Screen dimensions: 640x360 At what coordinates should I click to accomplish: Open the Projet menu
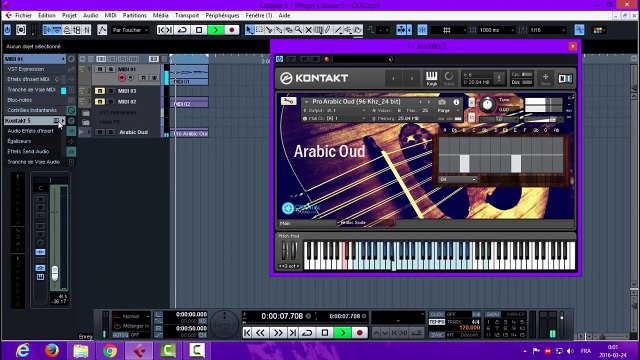(69, 16)
